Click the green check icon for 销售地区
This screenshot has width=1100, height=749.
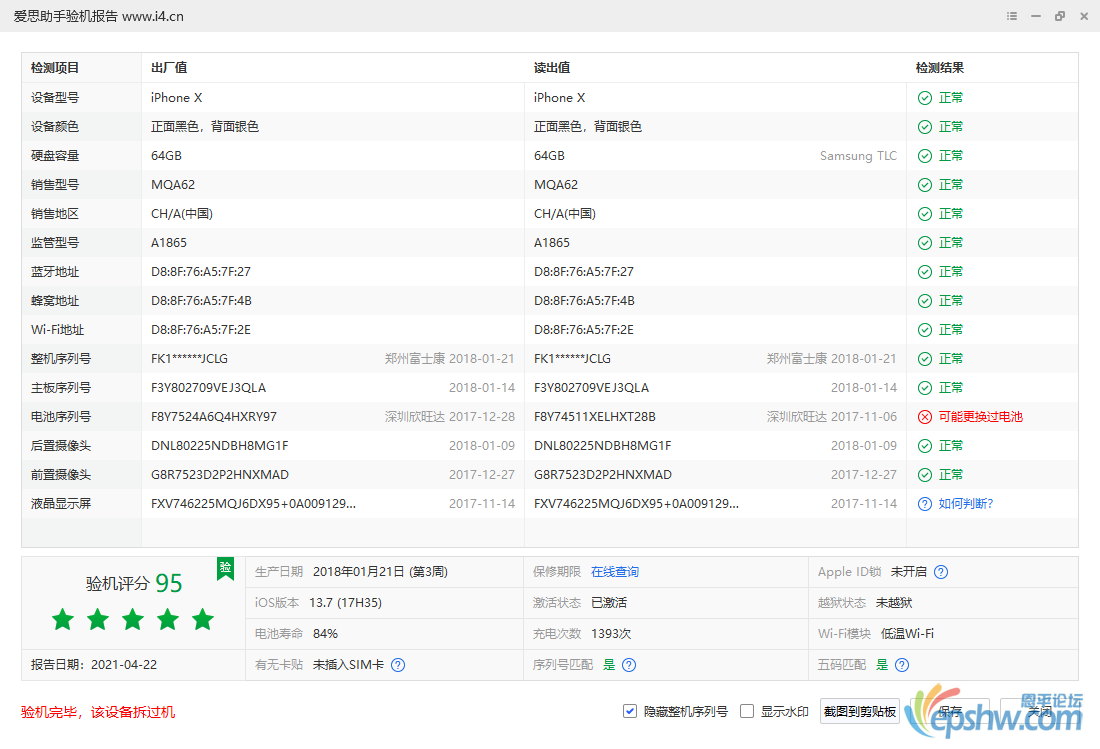(x=925, y=214)
